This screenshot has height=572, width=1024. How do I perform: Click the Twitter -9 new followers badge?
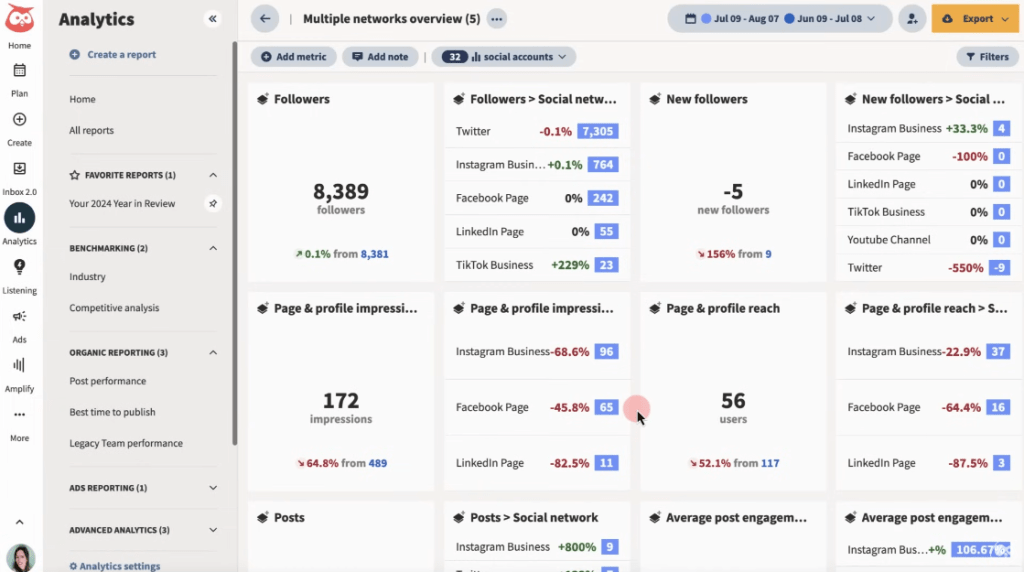click(x=999, y=268)
